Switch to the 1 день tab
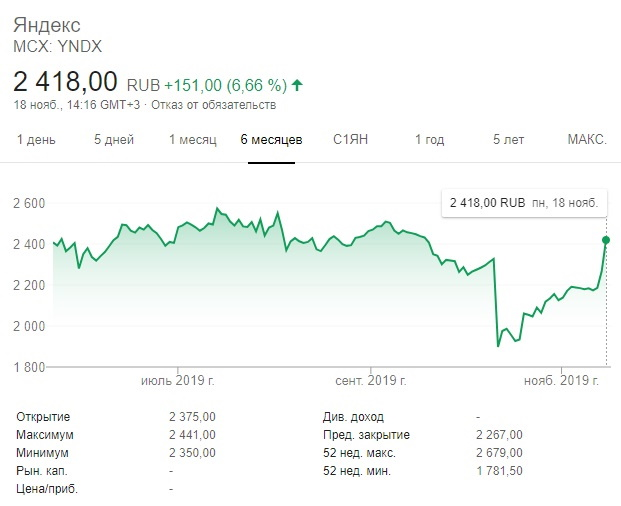Image resolution: width=621 pixels, height=506 pixels. (x=36, y=139)
